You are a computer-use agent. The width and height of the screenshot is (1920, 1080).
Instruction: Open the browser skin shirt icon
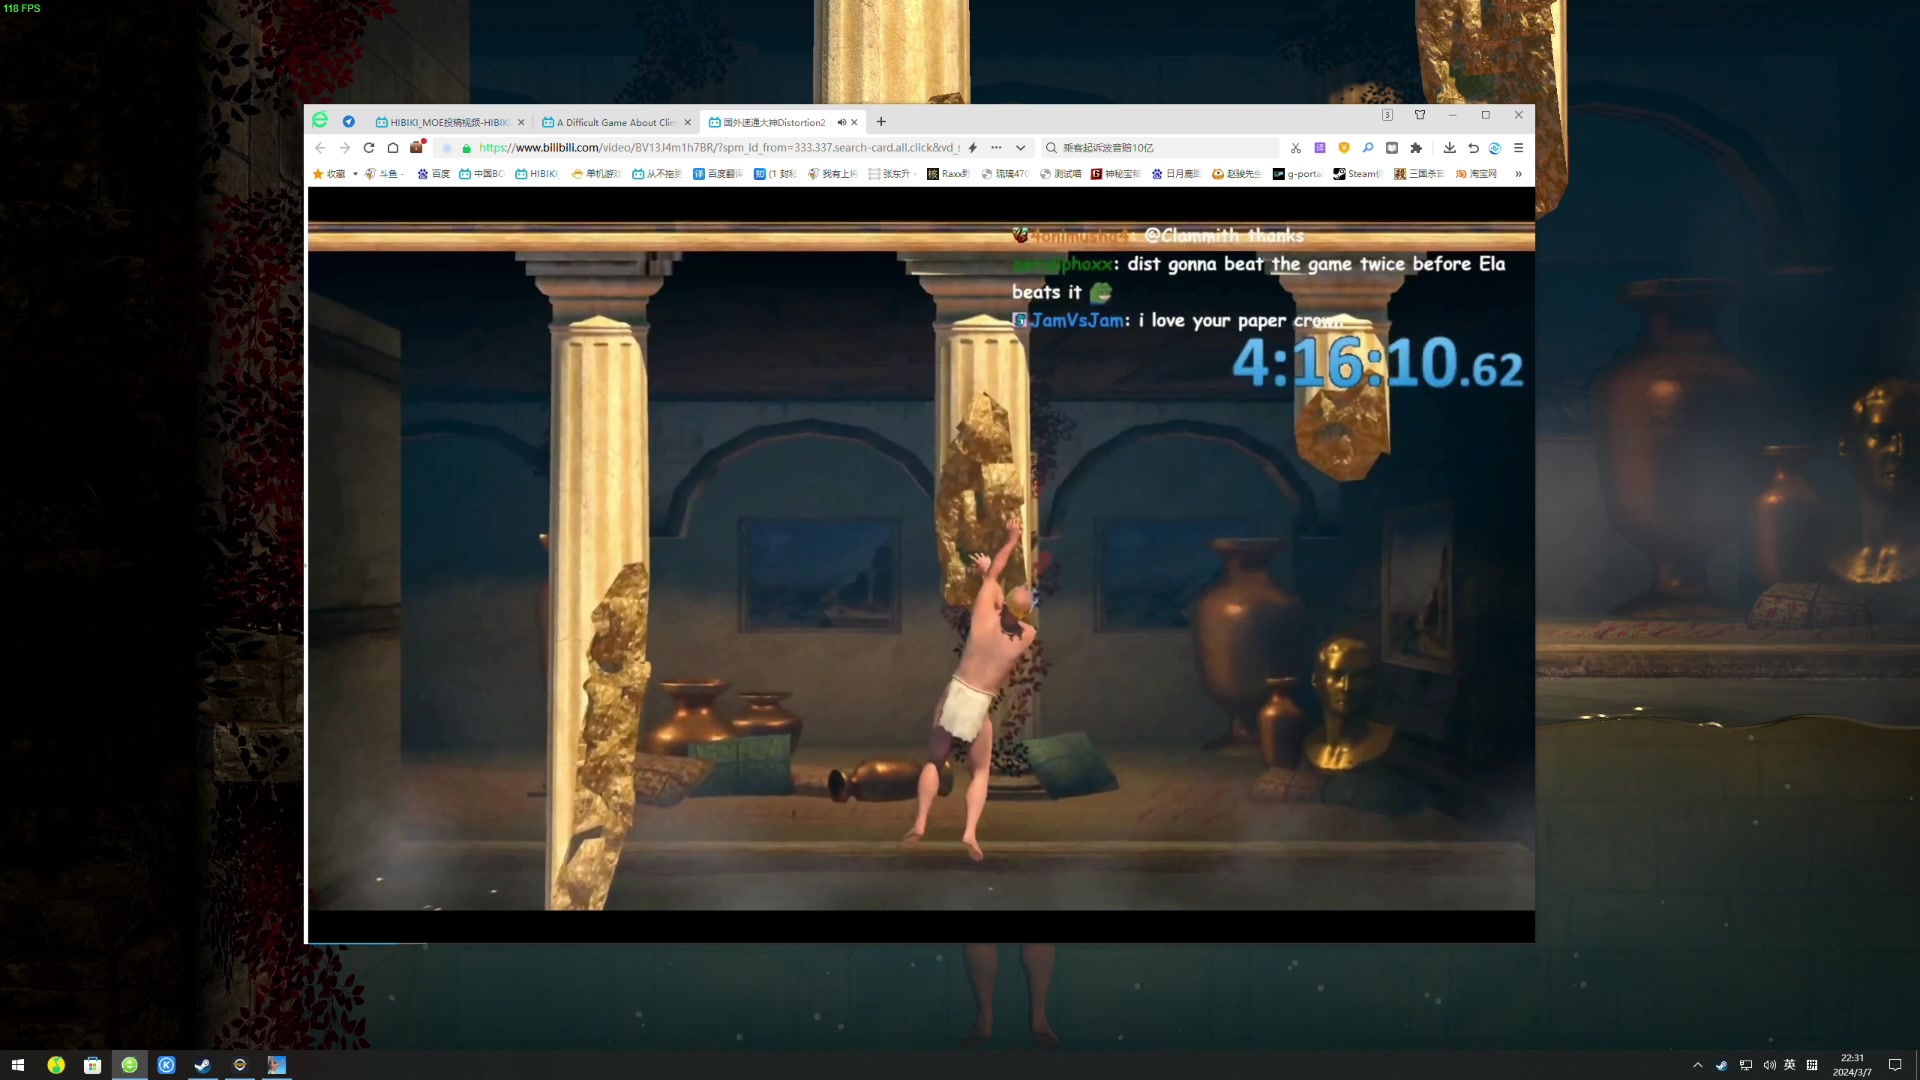[x=1420, y=115]
